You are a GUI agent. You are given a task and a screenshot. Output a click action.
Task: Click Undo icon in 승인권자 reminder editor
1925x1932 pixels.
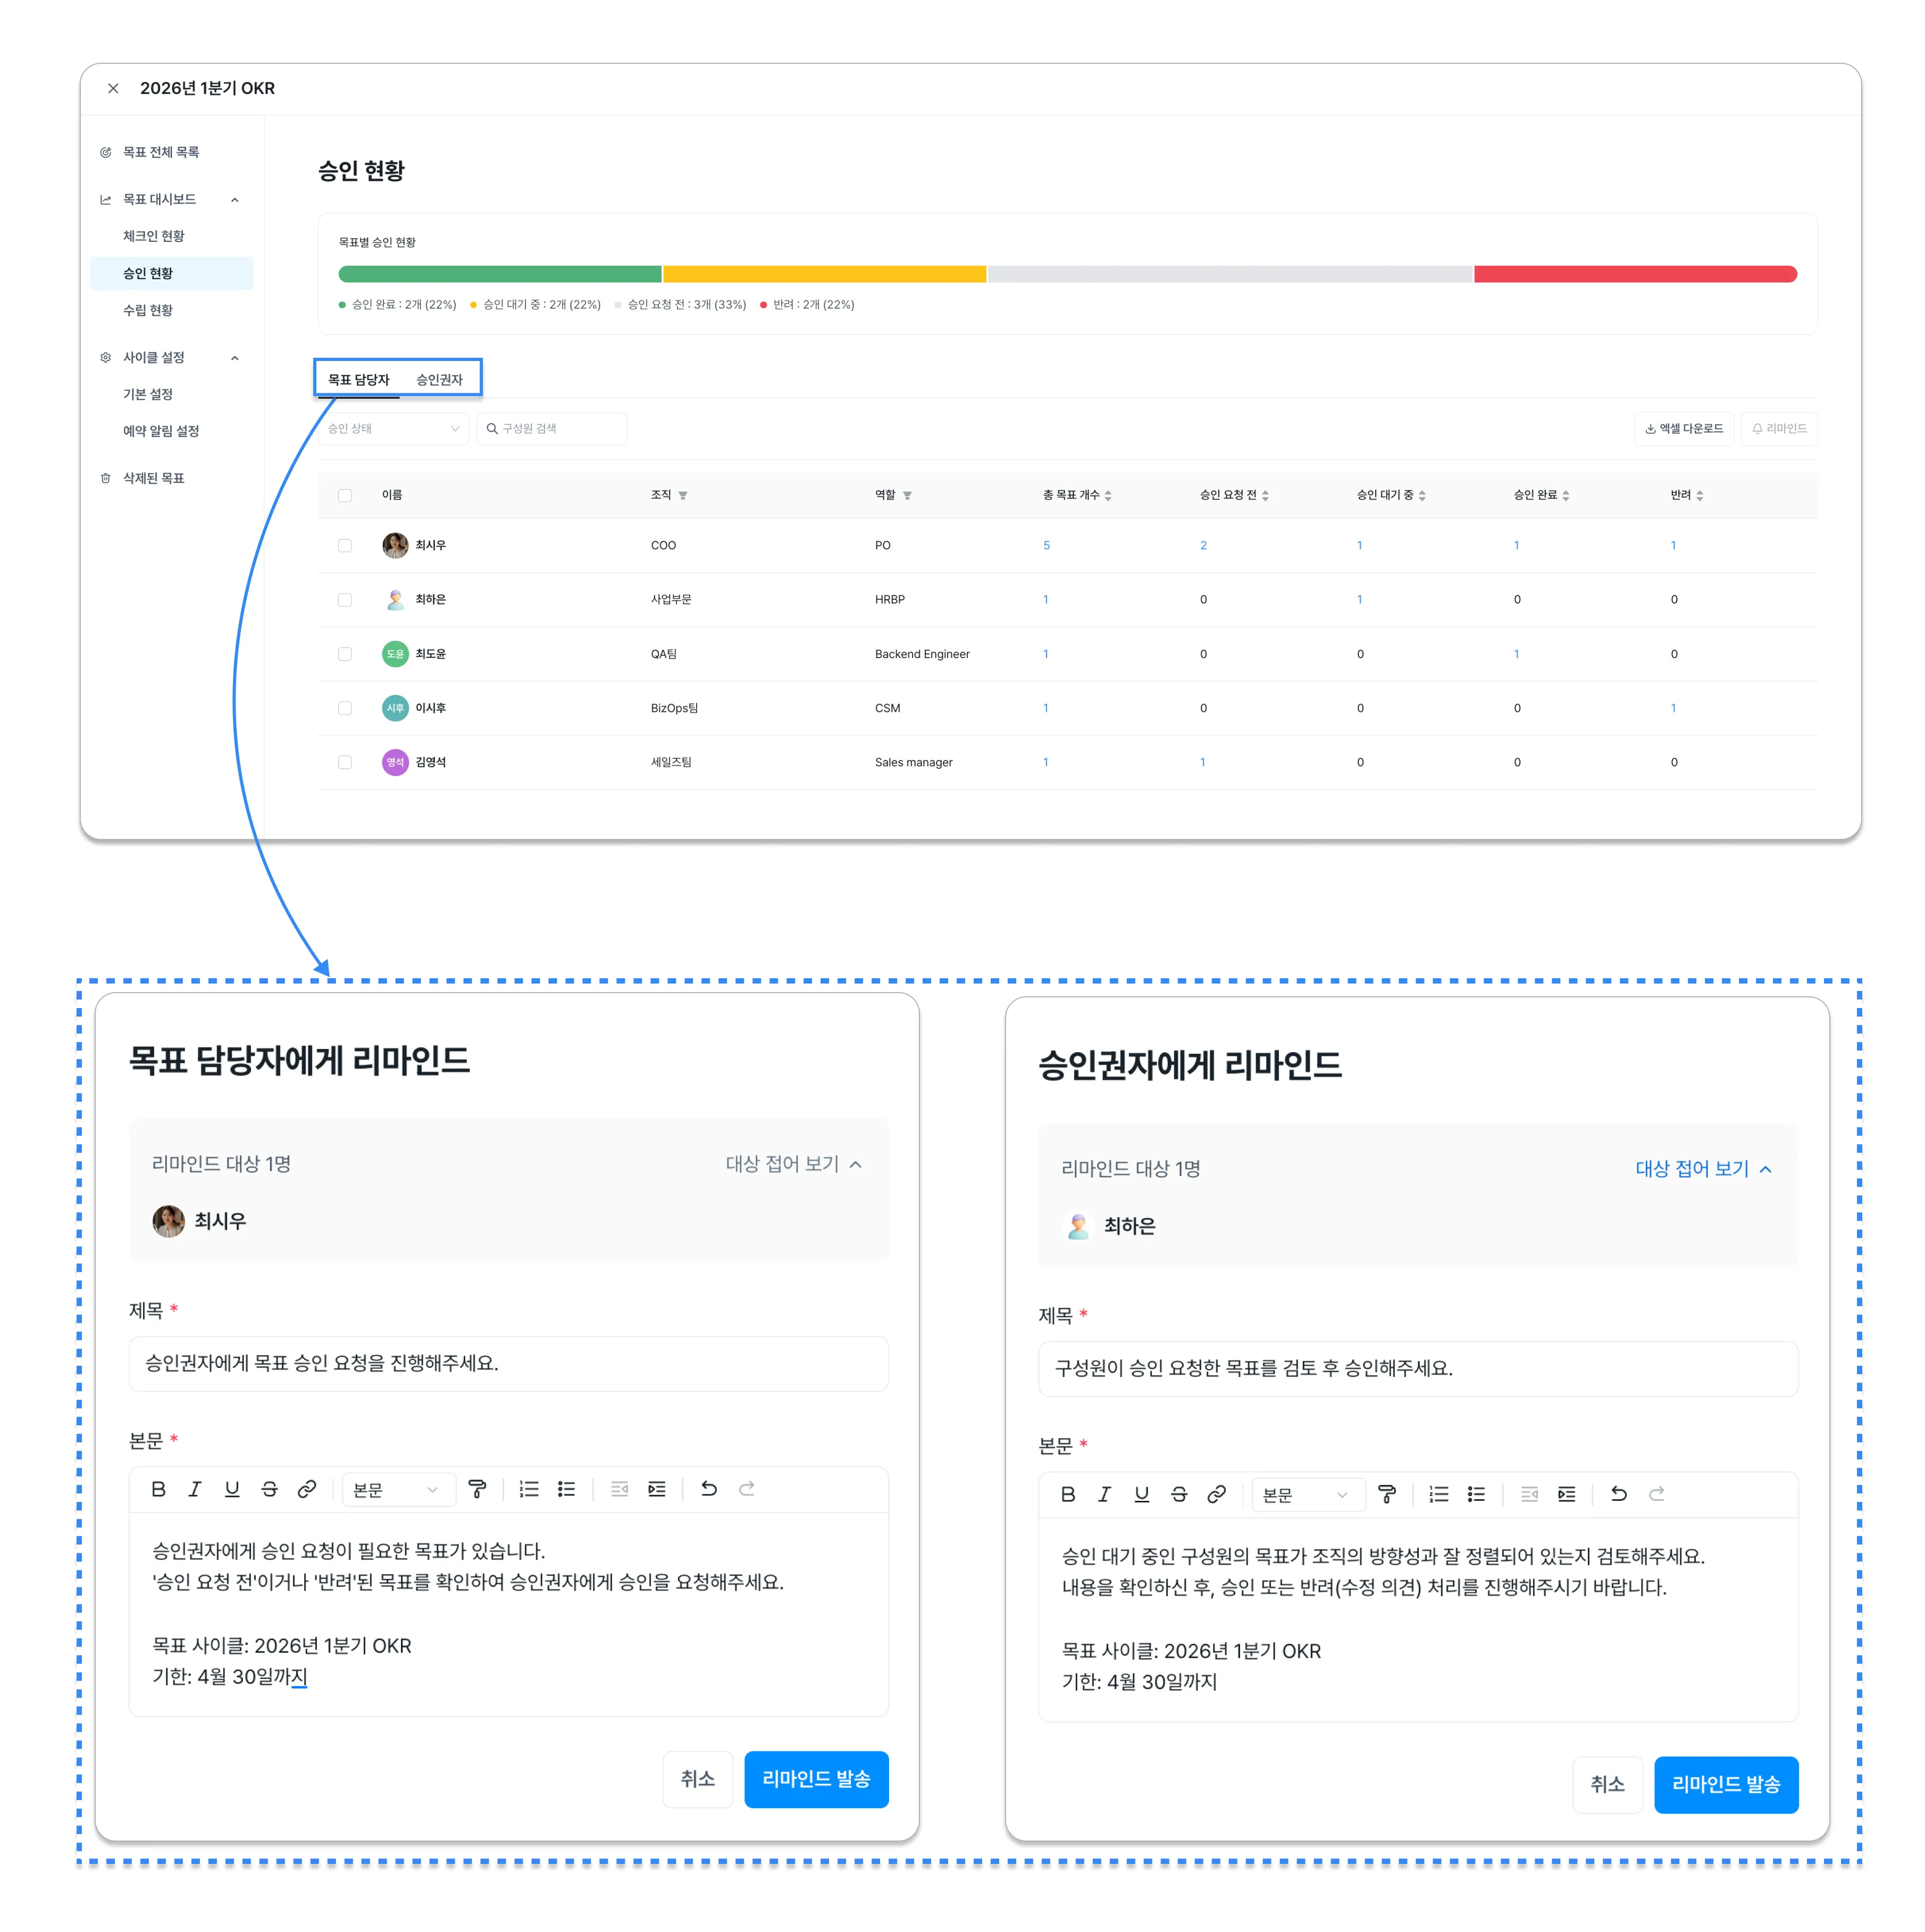click(x=1619, y=1494)
